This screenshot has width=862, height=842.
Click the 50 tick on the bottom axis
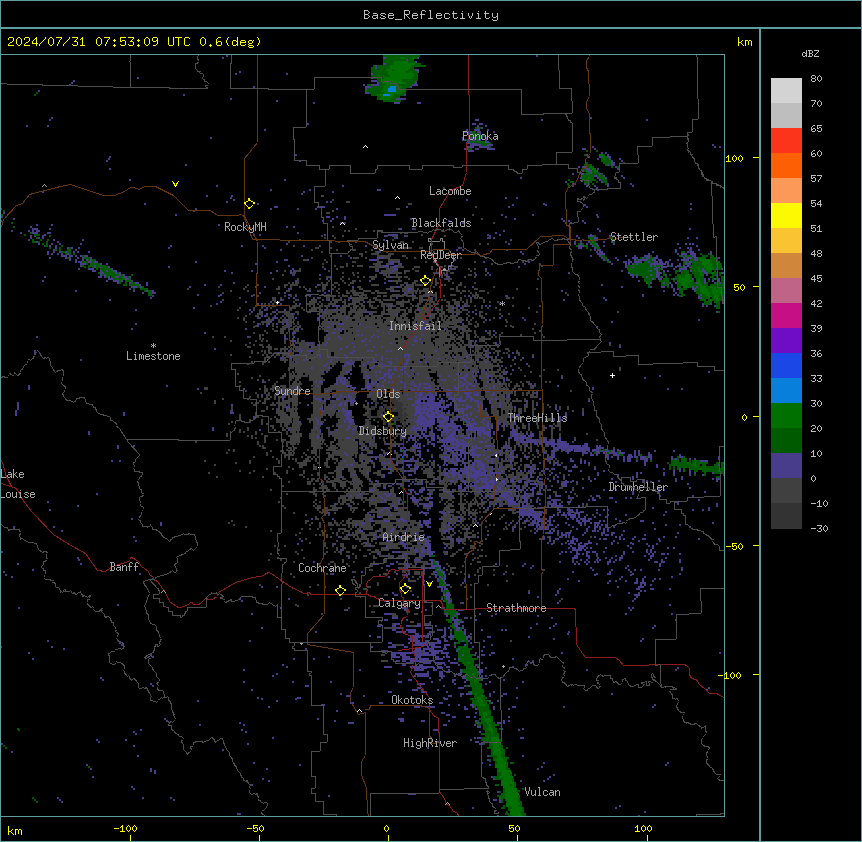514,829
